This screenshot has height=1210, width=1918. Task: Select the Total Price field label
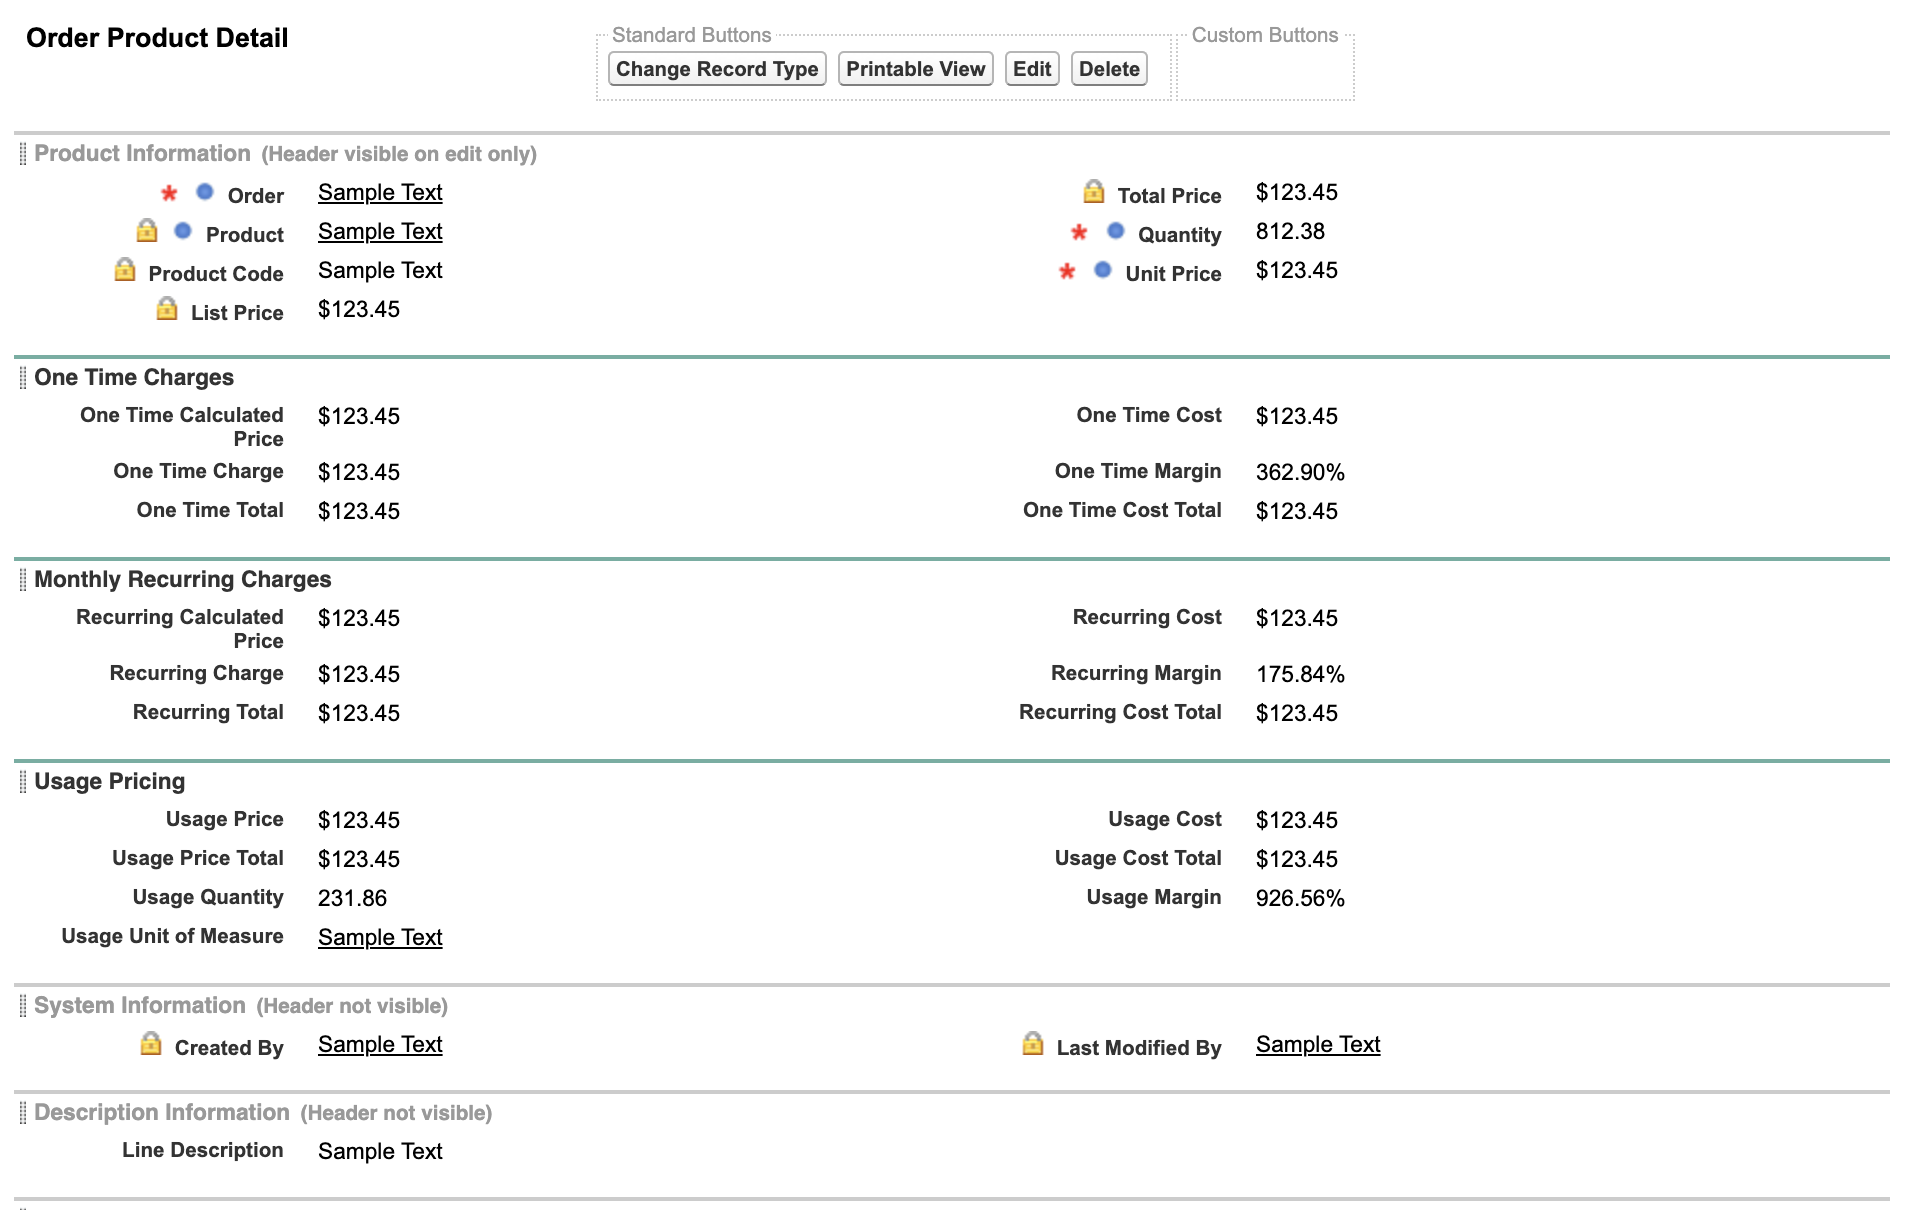[1169, 196]
